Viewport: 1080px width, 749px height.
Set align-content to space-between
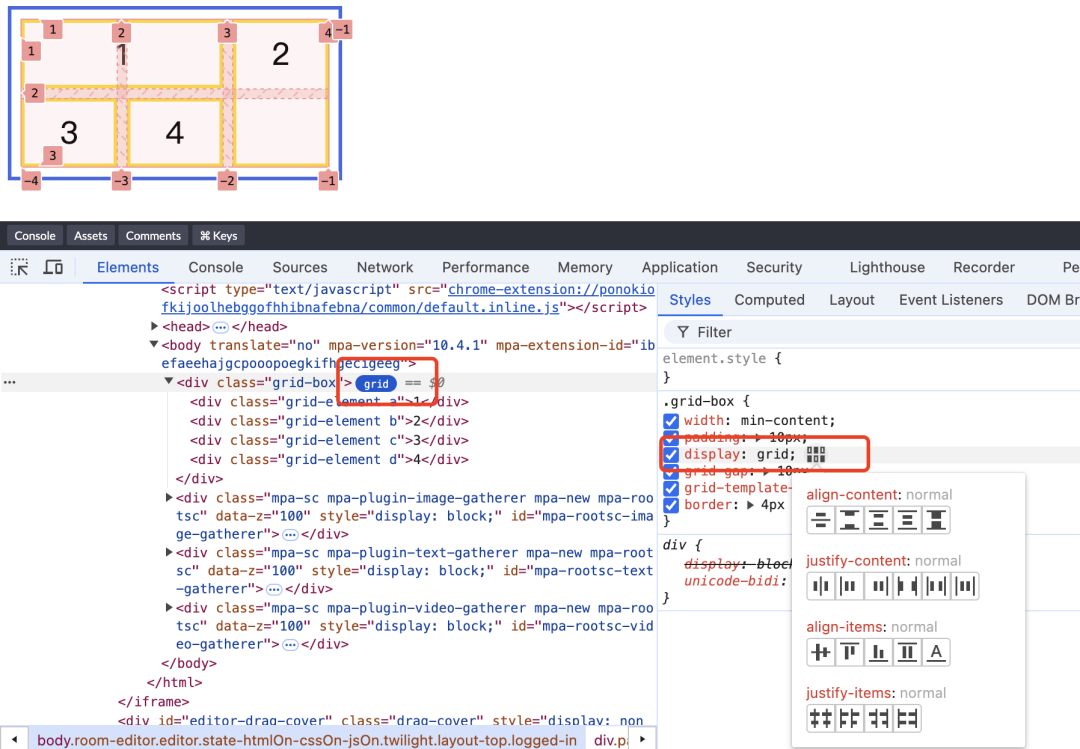[849, 520]
